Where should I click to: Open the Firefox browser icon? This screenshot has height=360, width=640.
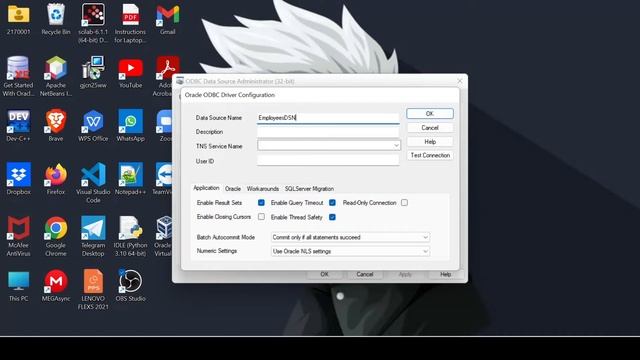pos(56,179)
